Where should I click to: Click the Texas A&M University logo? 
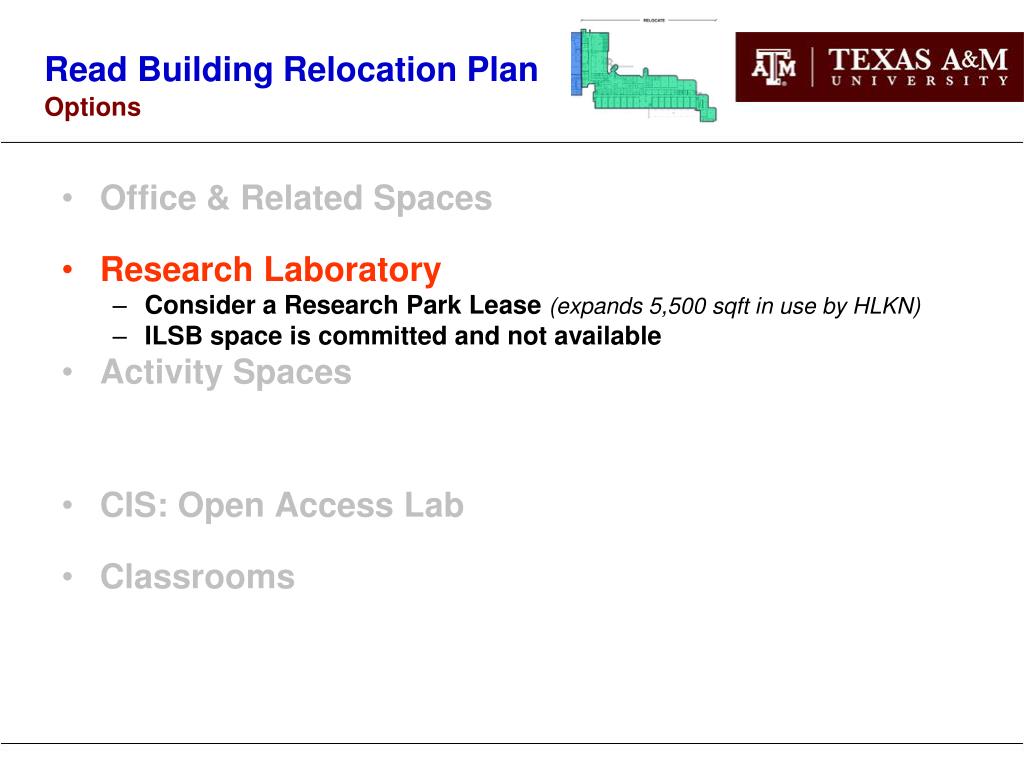tap(879, 67)
